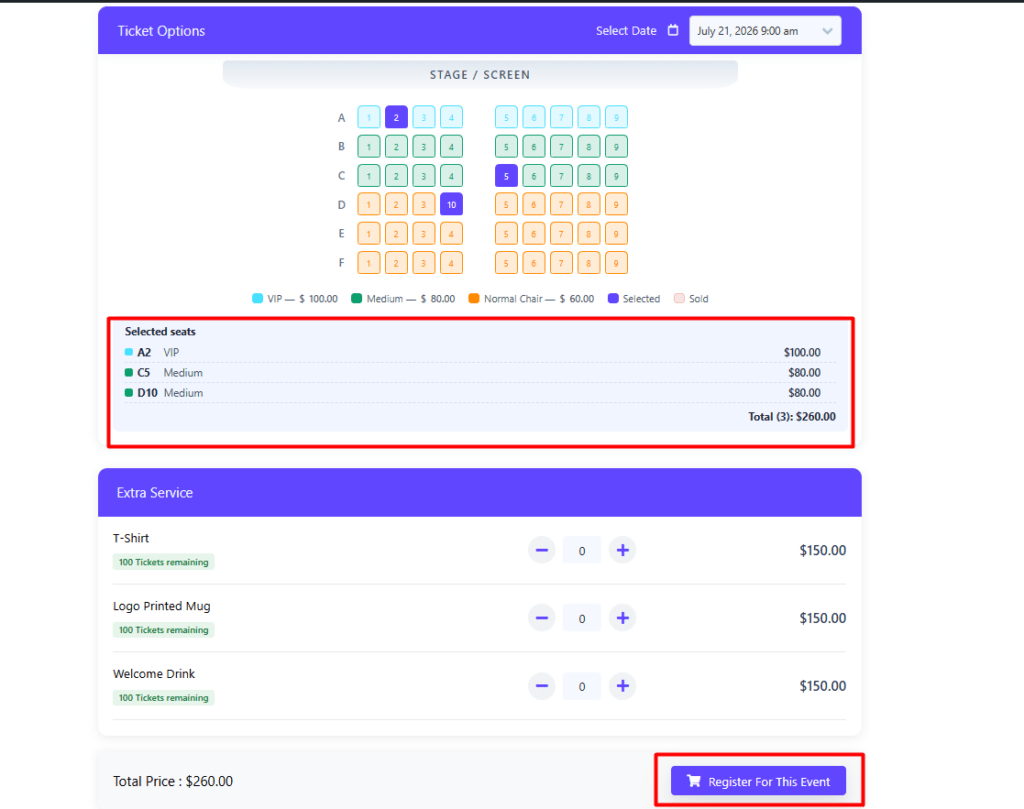Screen dimensions: 1024x809
Task: Click the A2 VIP row in Selected seats
Action: (x=480, y=353)
